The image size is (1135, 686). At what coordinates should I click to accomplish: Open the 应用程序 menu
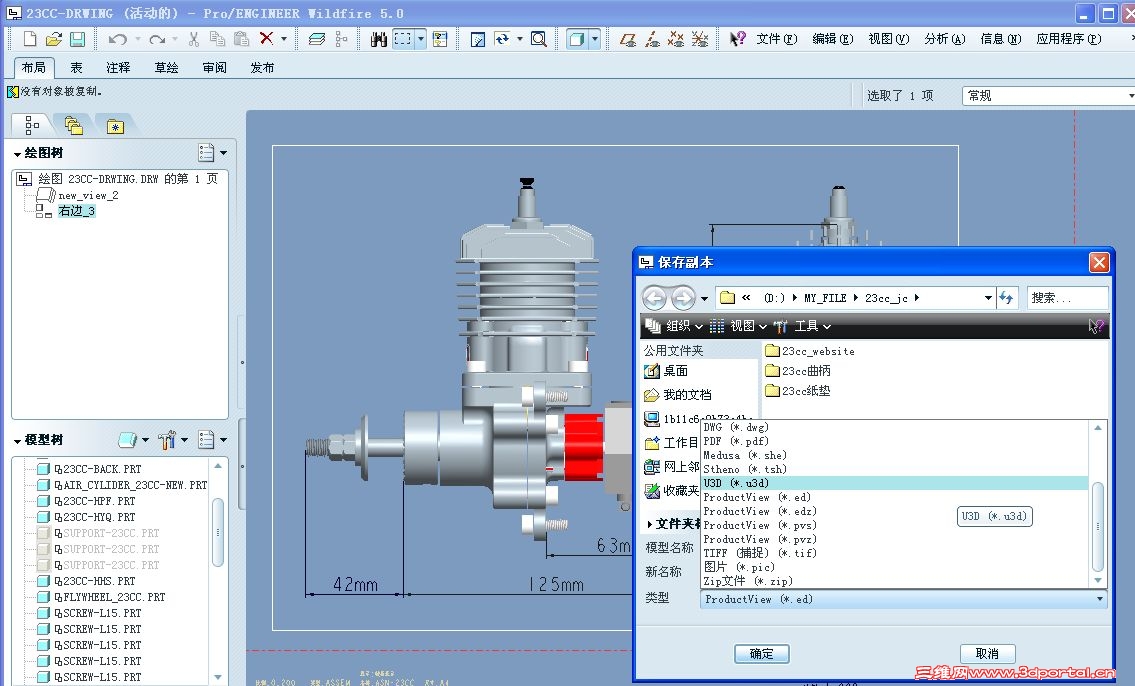tap(1068, 39)
